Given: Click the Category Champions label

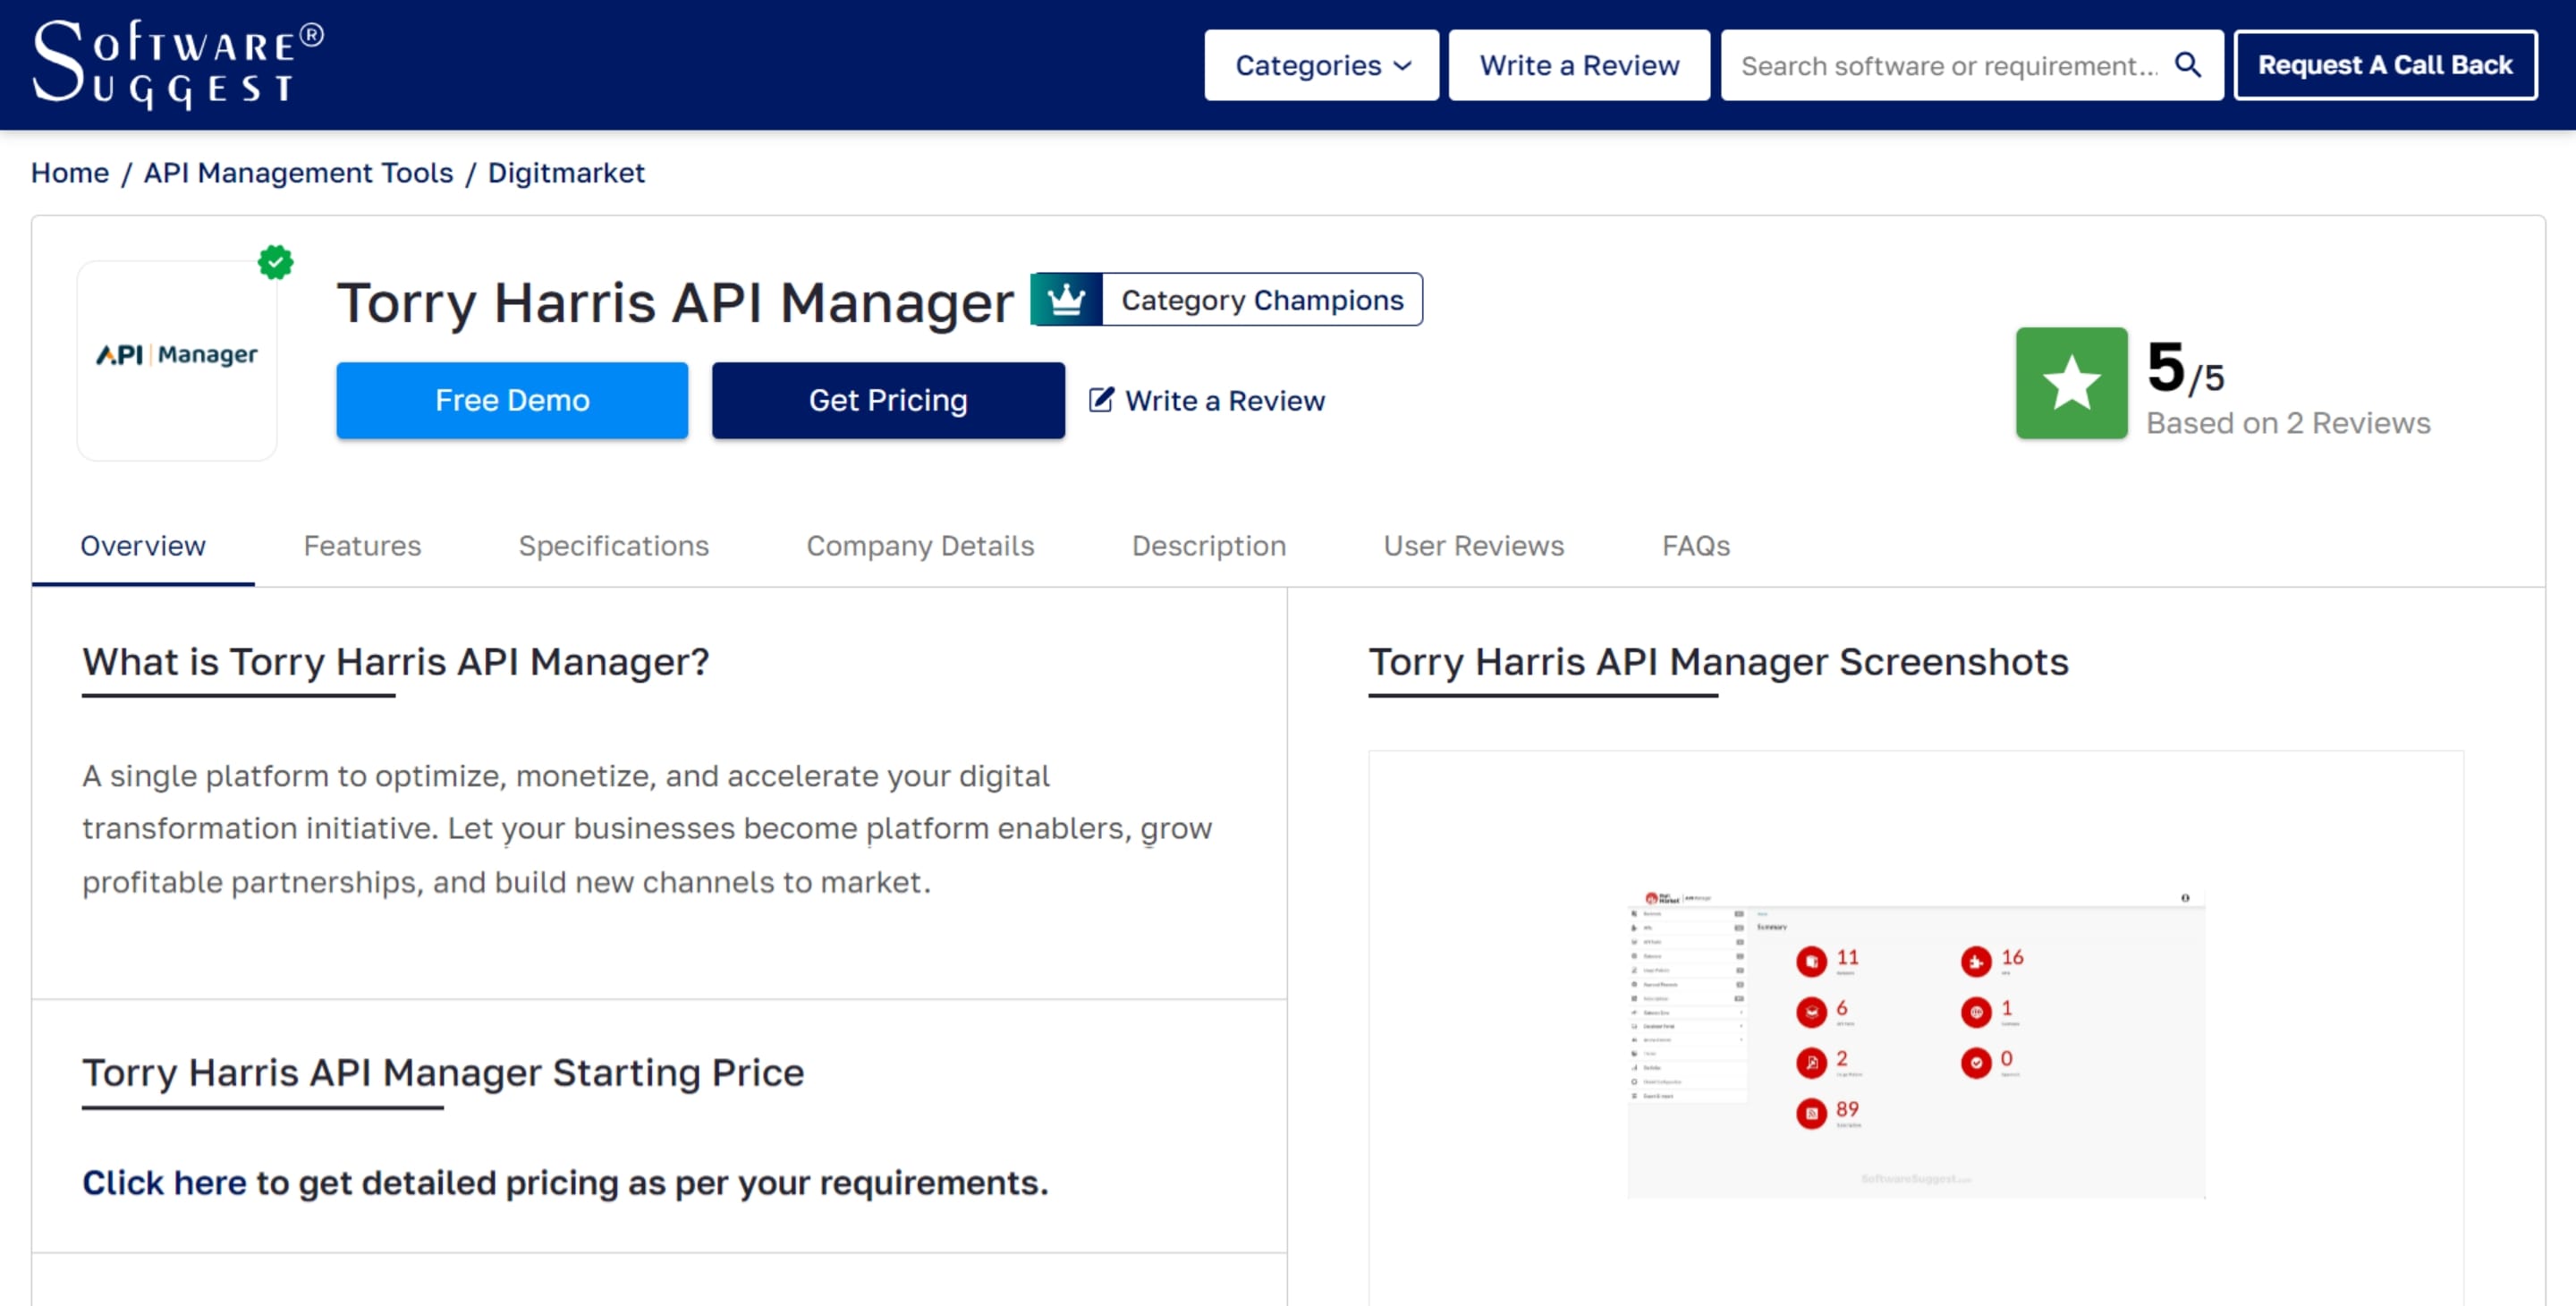Looking at the screenshot, I should [x=1262, y=300].
